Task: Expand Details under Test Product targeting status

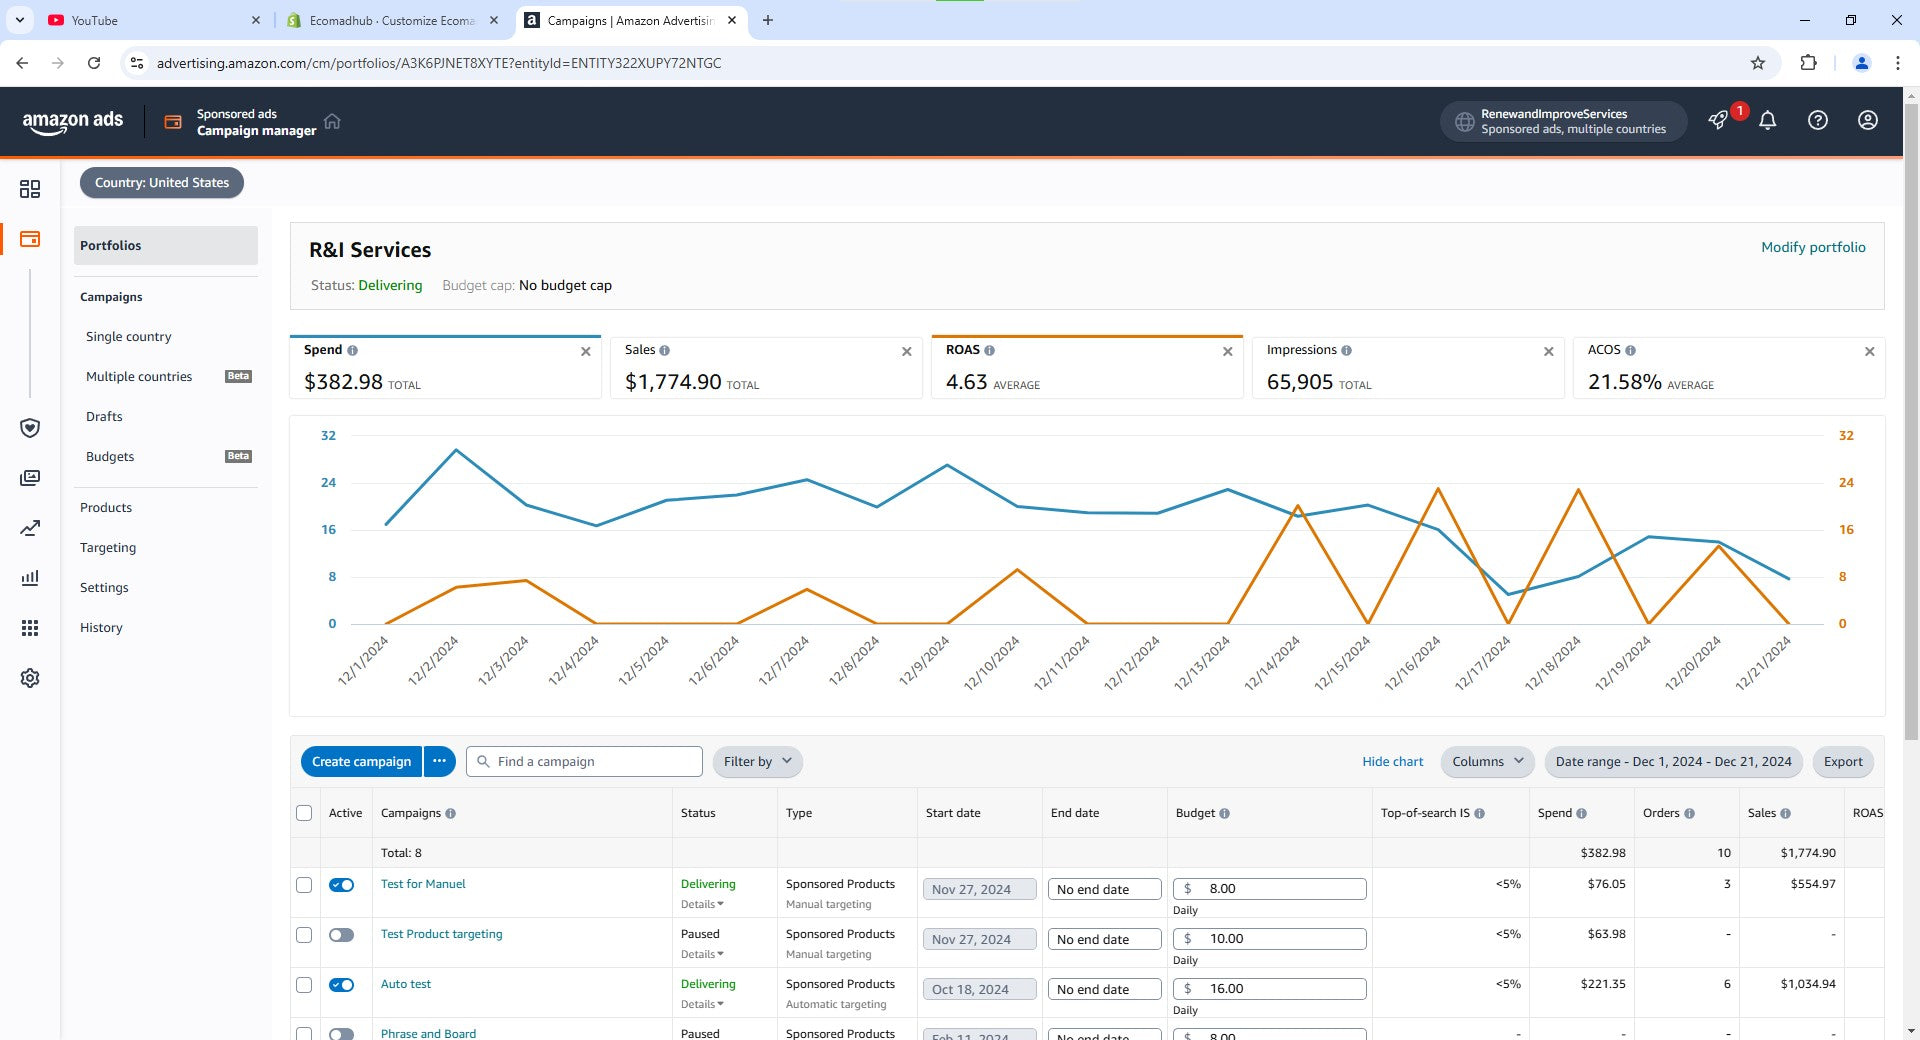Action: pyautogui.click(x=702, y=955)
